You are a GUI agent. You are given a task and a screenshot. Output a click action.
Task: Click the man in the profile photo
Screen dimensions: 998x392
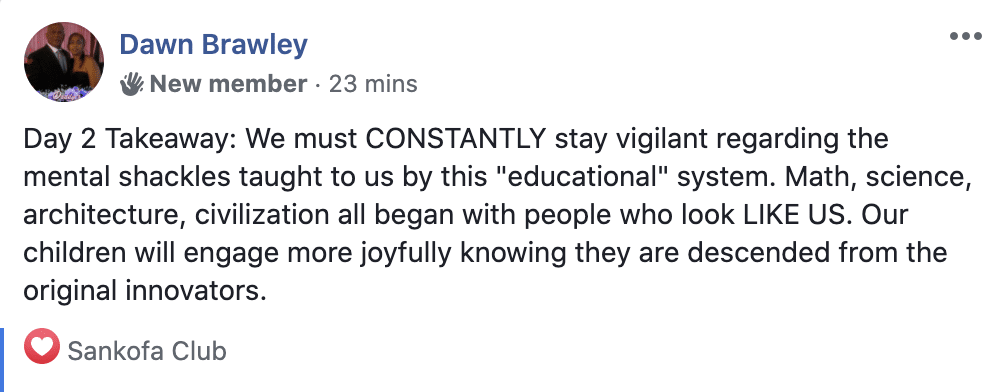(x=51, y=60)
